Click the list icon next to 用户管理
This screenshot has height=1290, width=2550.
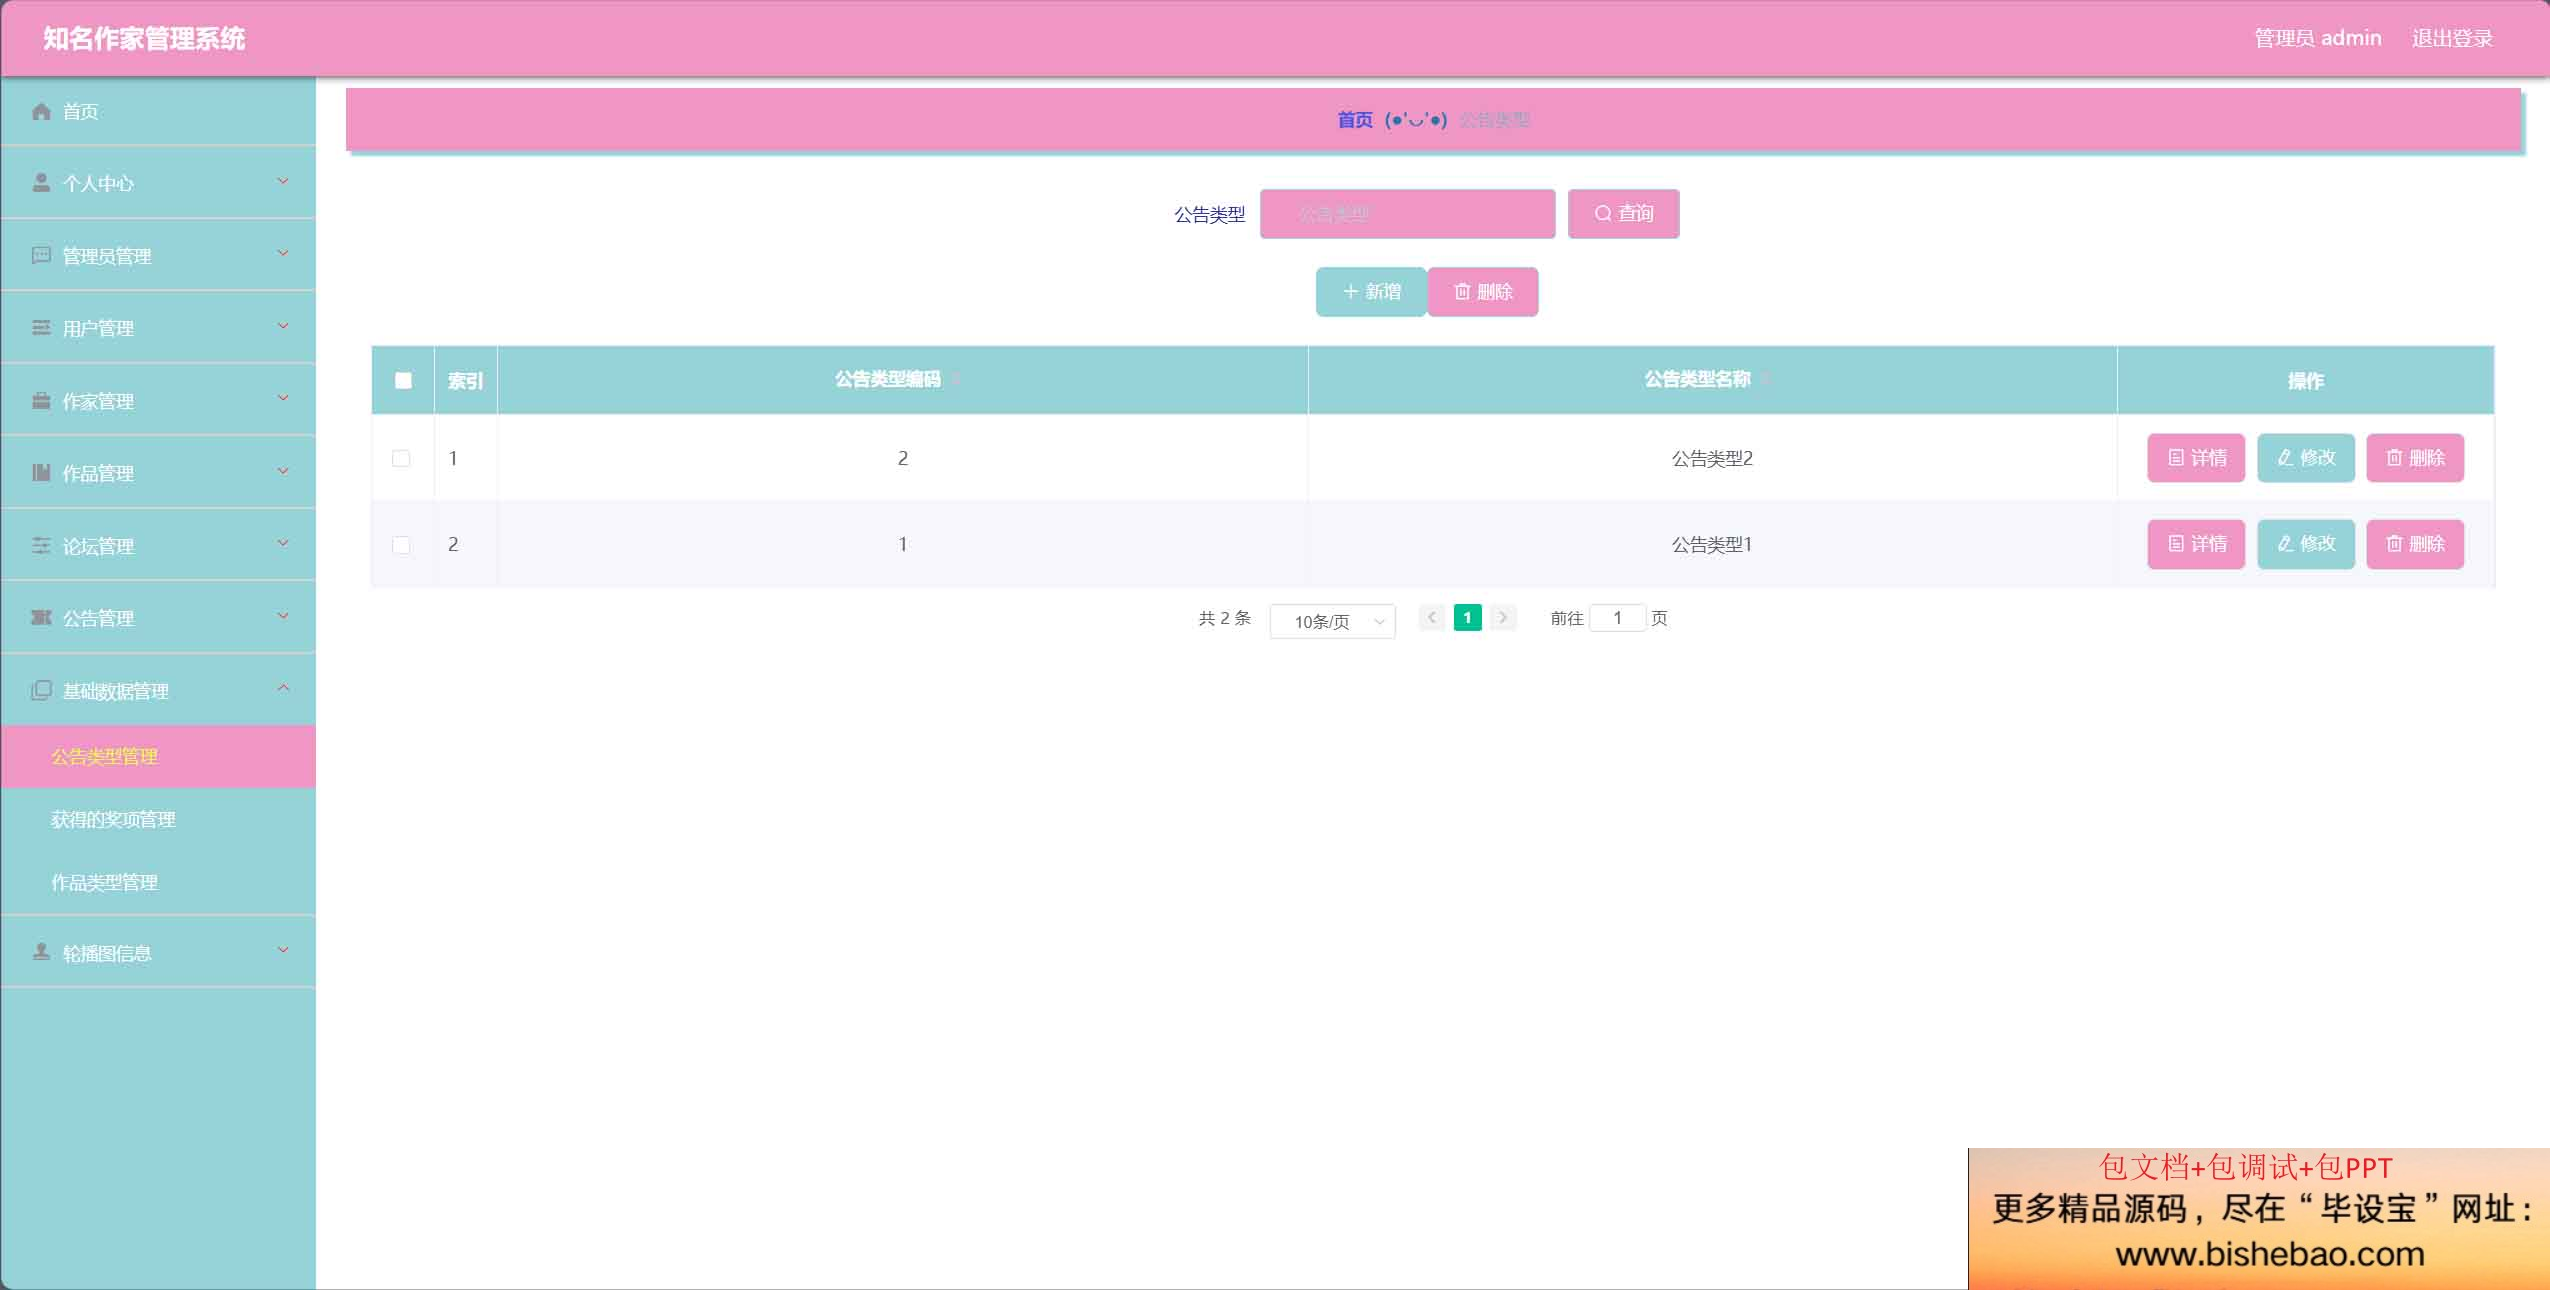point(41,328)
